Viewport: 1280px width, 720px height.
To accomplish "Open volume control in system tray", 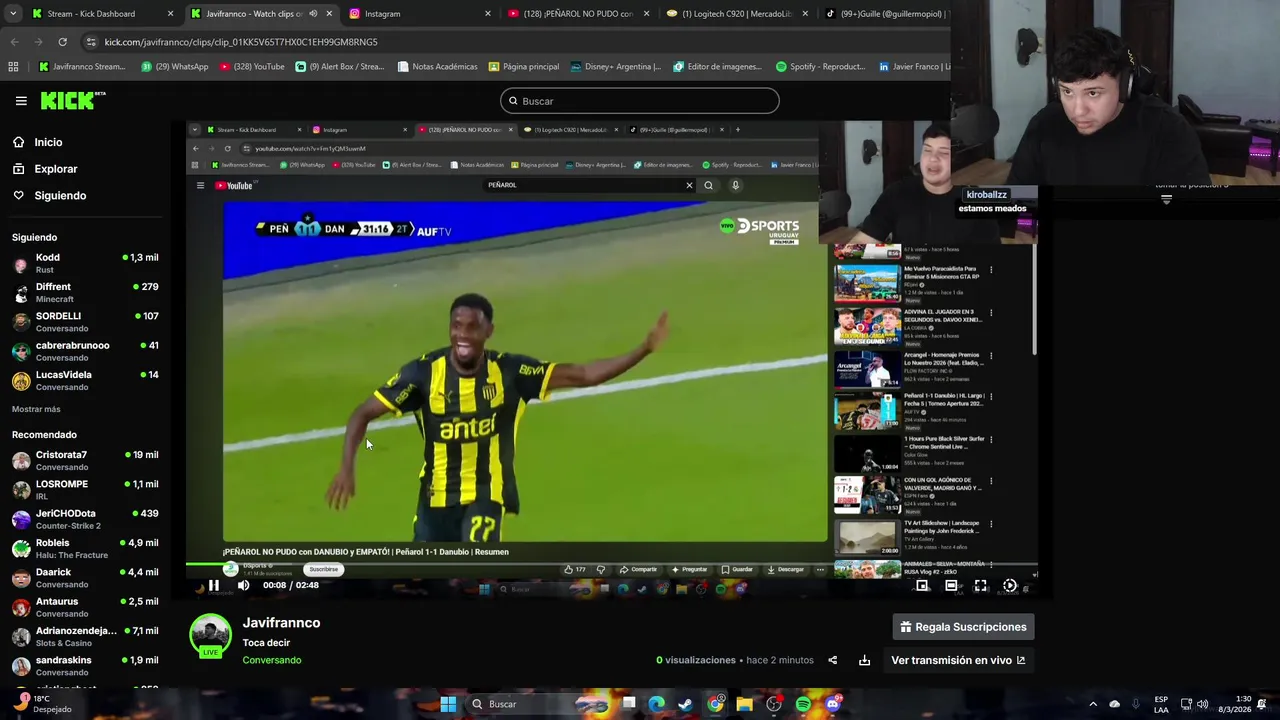I will click(x=1202, y=704).
